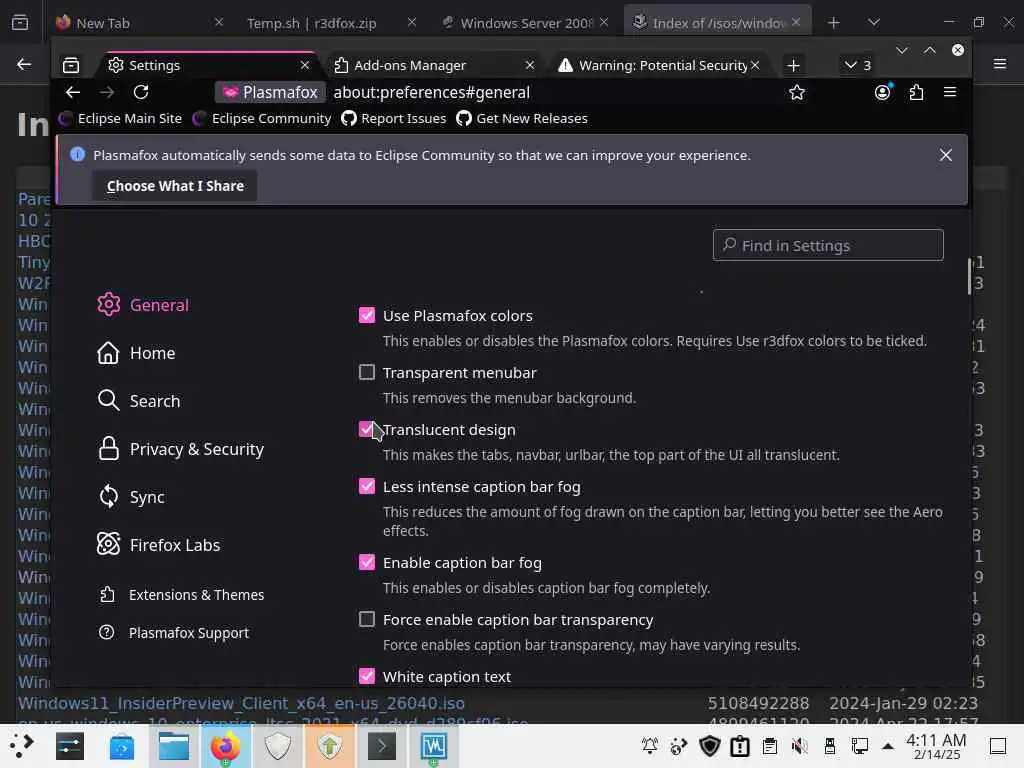Open Extensions & Themes link
Viewport: 1024px width, 768px height.
click(x=182, y=595)
